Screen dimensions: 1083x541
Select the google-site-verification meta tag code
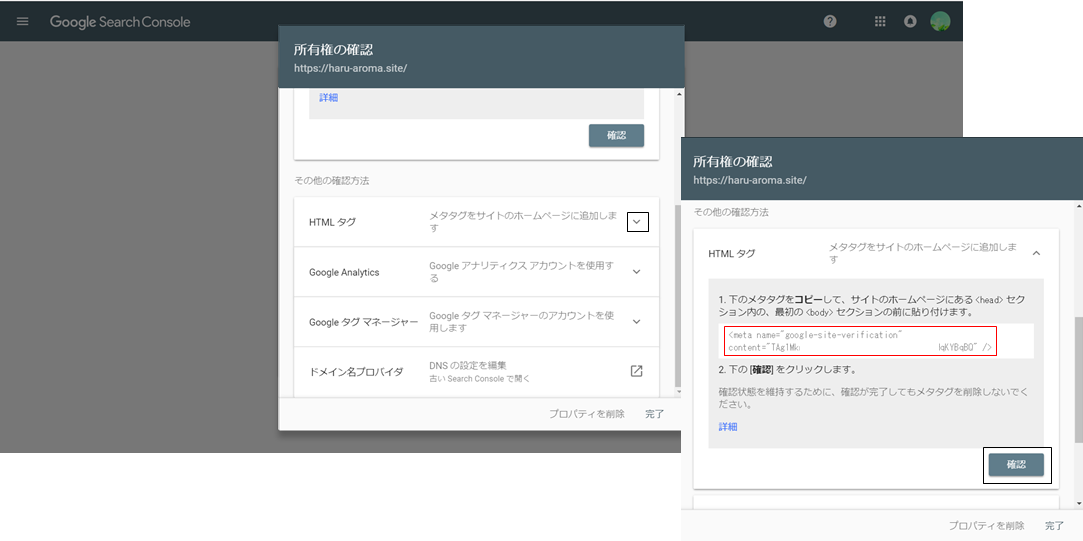(860, 341)
